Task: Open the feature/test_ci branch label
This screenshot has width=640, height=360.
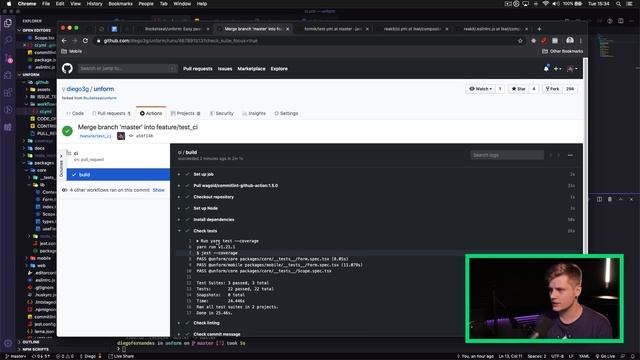Action: coord(95,136)
